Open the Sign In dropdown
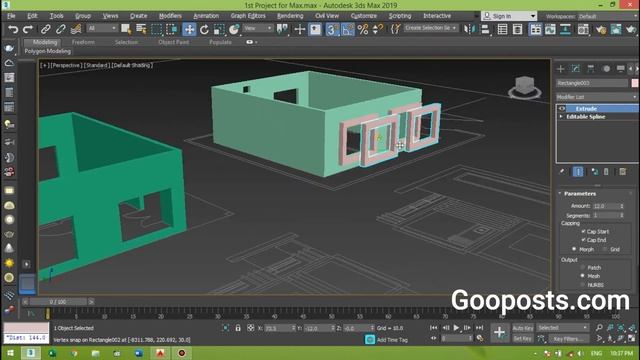Screen dimensions: 640x360 pos(509,16)
